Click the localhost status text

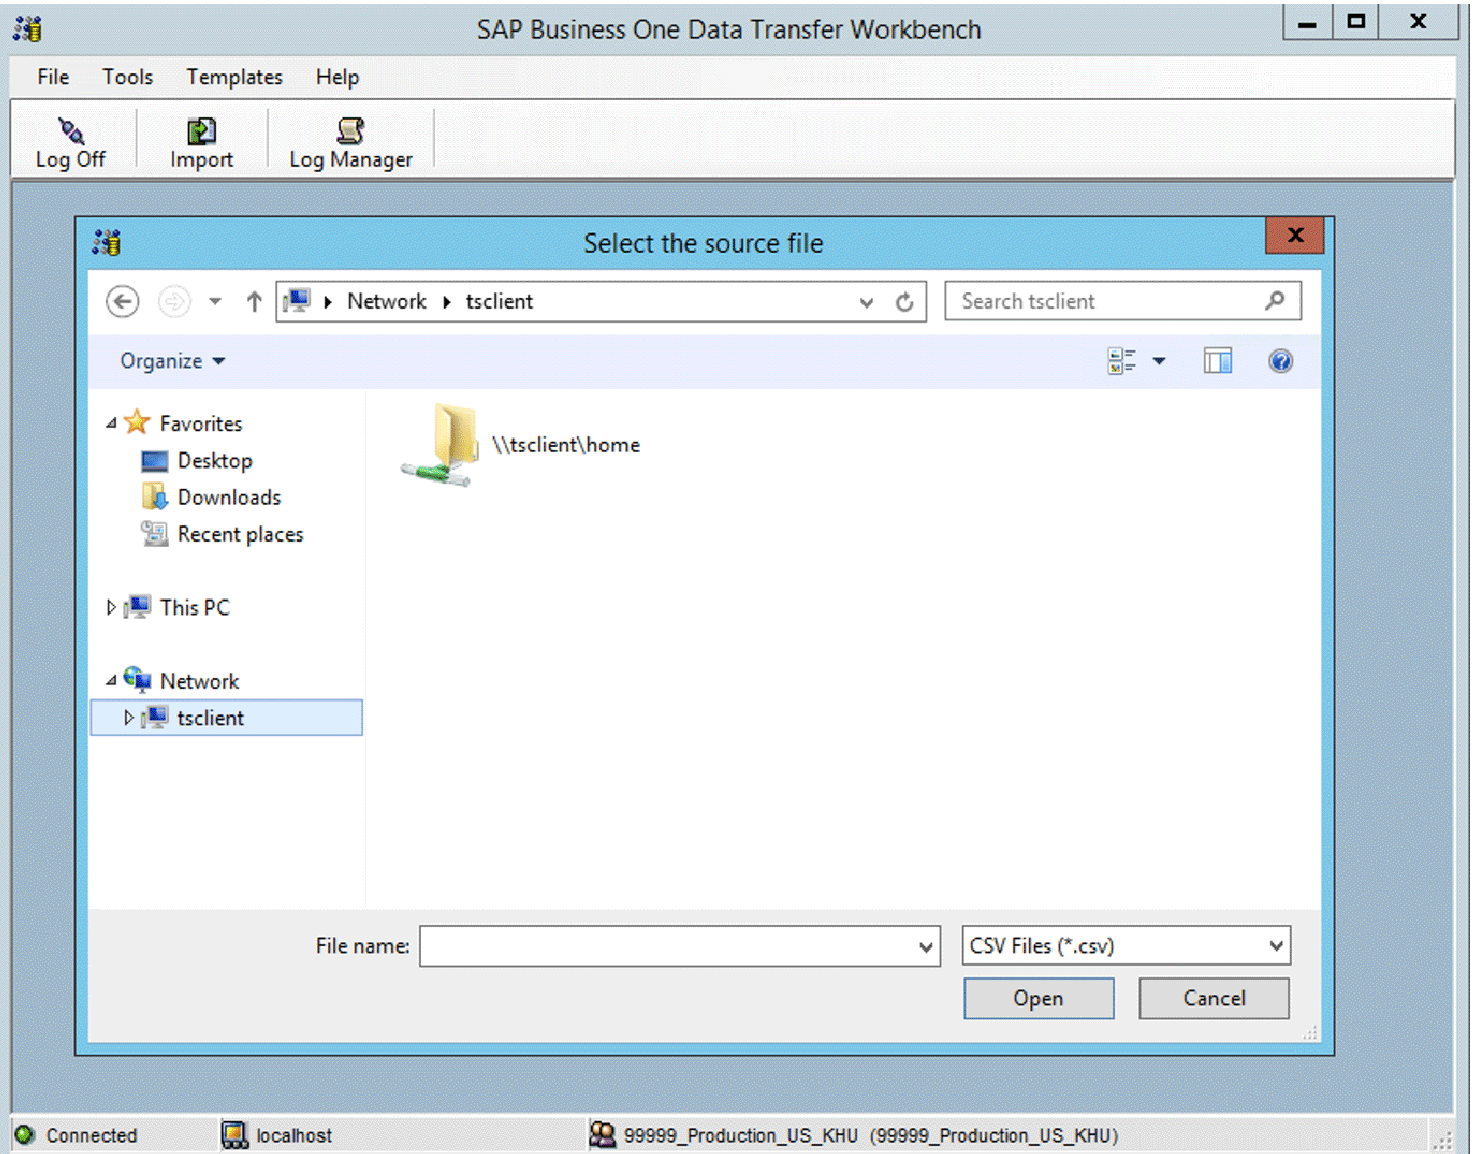(x=294, y=1136)
